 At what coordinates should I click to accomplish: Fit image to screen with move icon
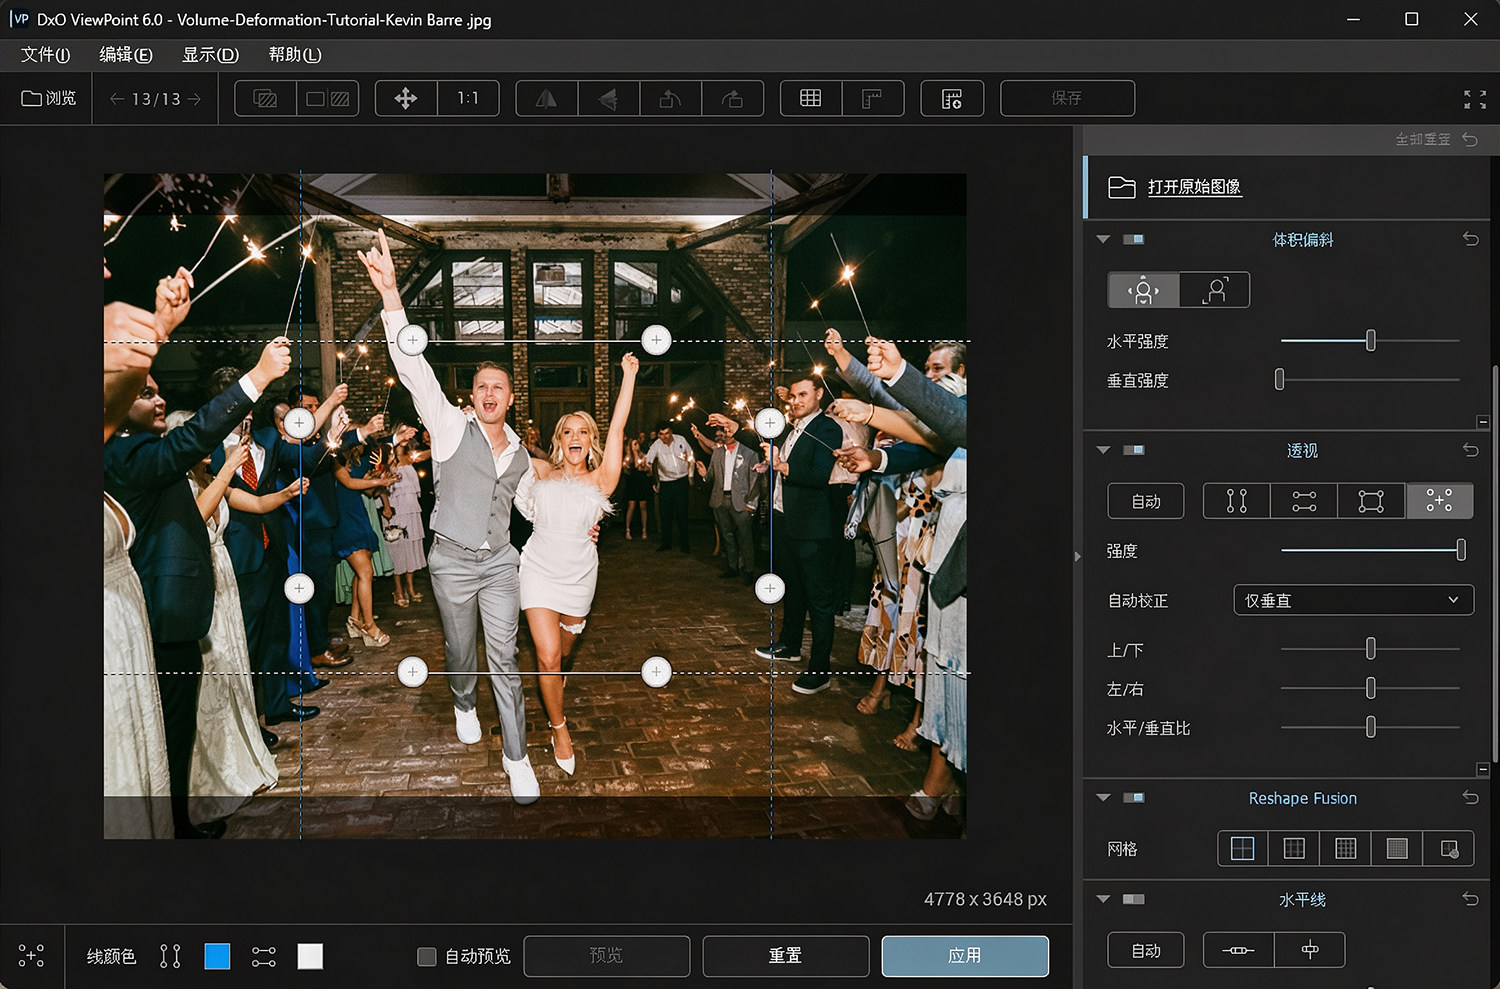pyautogui.click(x=406, y=98)
